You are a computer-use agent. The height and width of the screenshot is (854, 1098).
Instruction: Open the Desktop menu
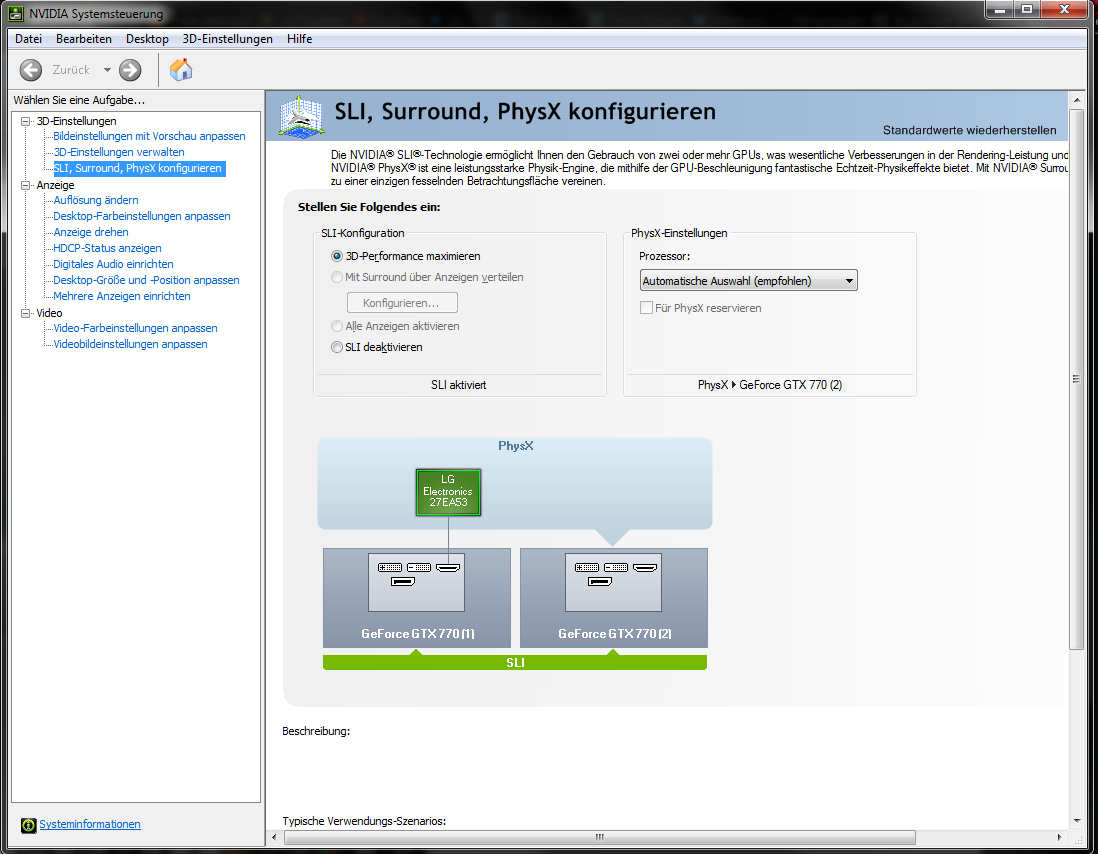tap(147, 39)
